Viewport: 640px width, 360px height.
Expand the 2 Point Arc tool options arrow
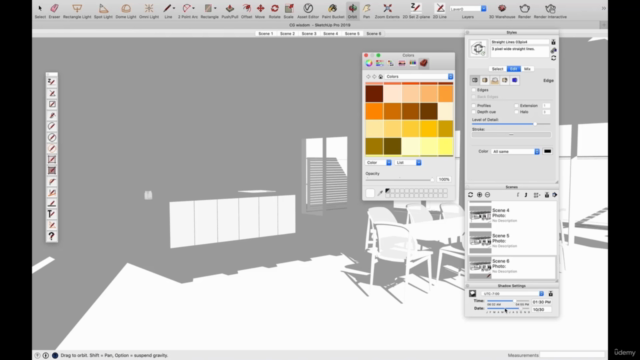coord(193,8)
